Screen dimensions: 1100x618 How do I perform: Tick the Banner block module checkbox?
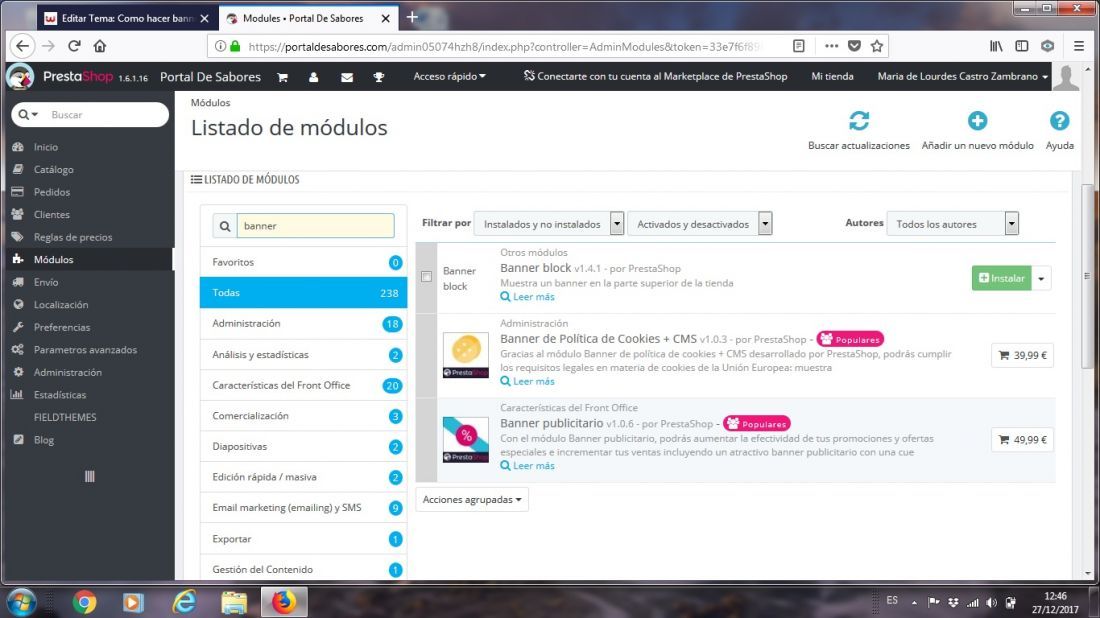pyautogui.click(x=427, y=276)
